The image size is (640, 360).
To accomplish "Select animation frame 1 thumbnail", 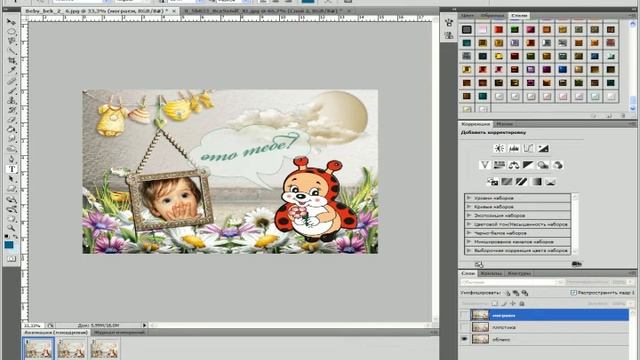I will [38, 349].
